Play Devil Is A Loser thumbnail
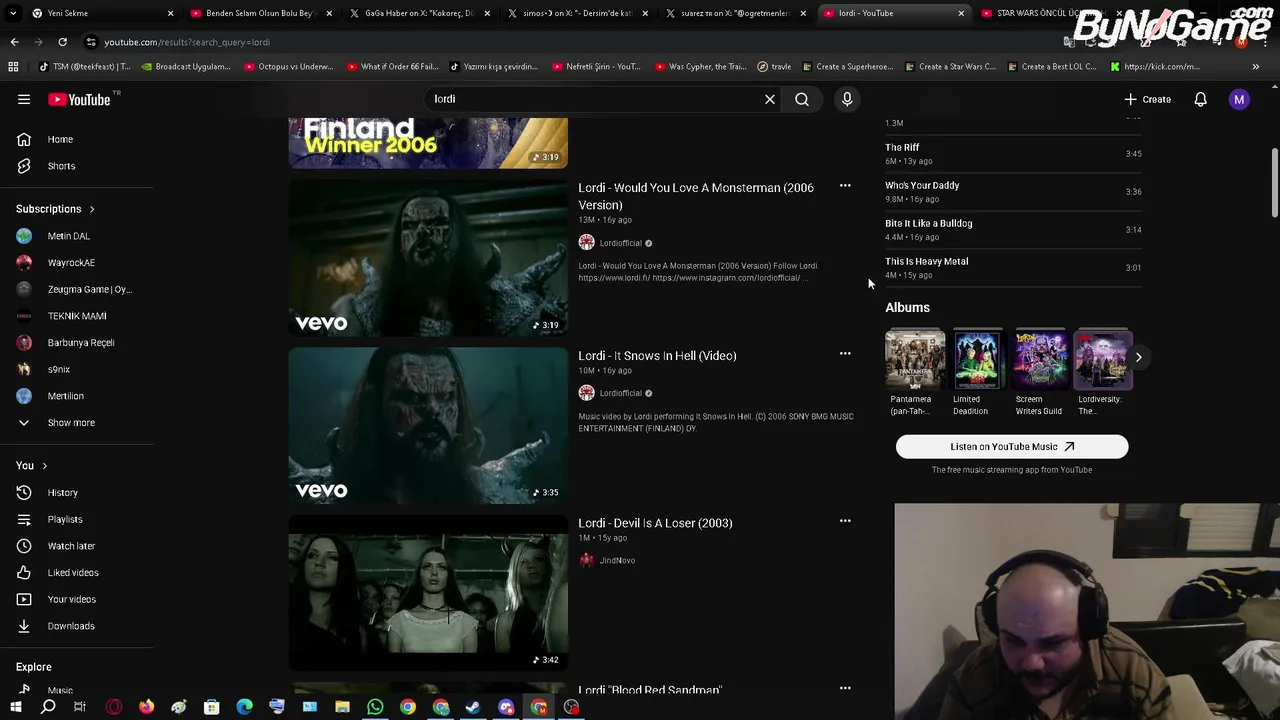 (x=428, y=592)
